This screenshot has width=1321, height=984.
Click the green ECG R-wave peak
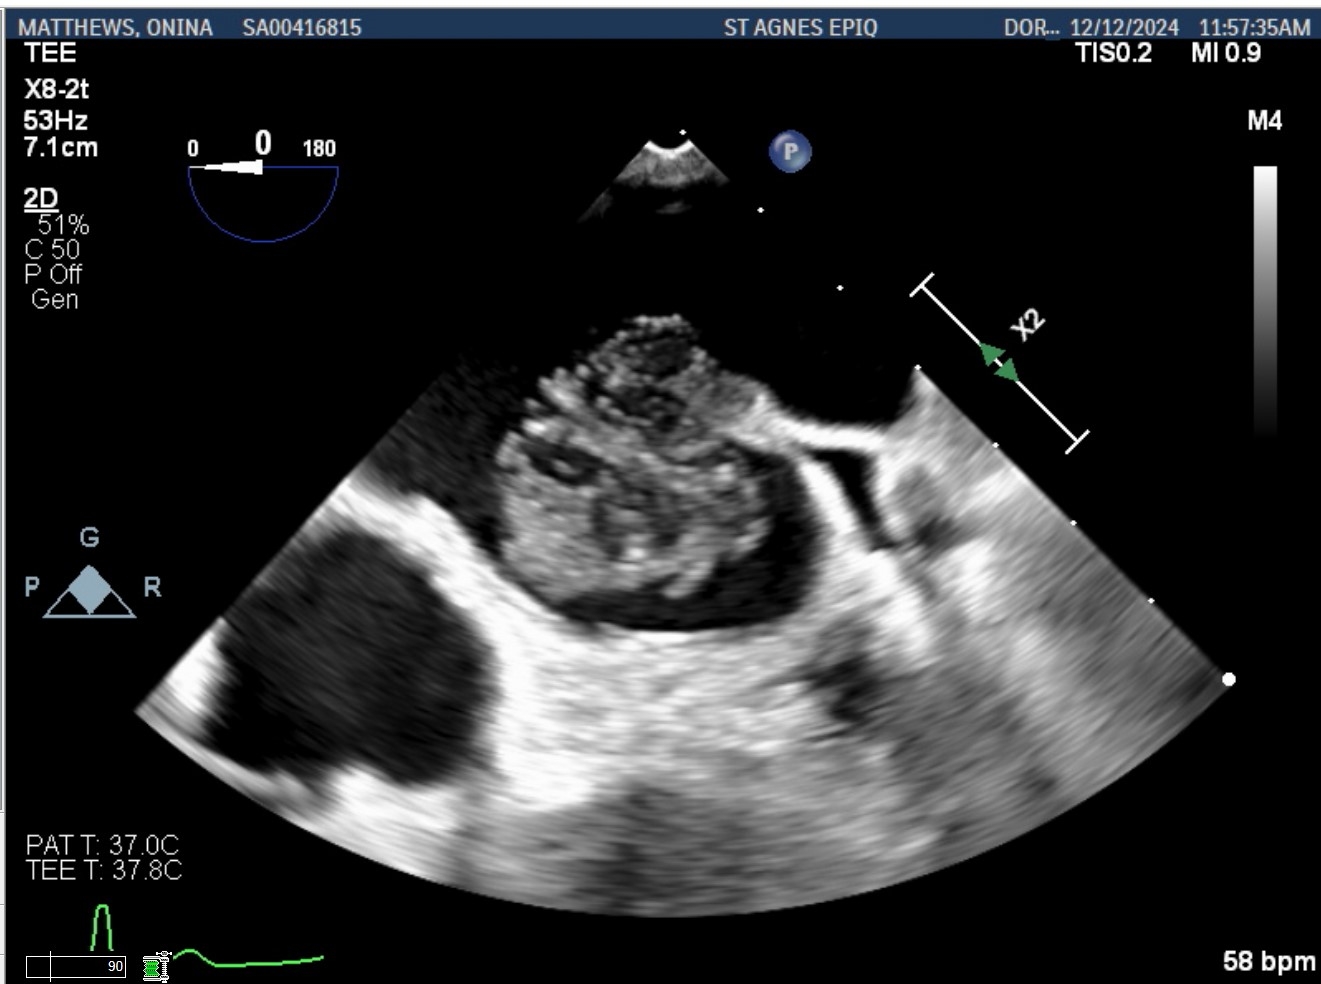[x=101, y=927]
